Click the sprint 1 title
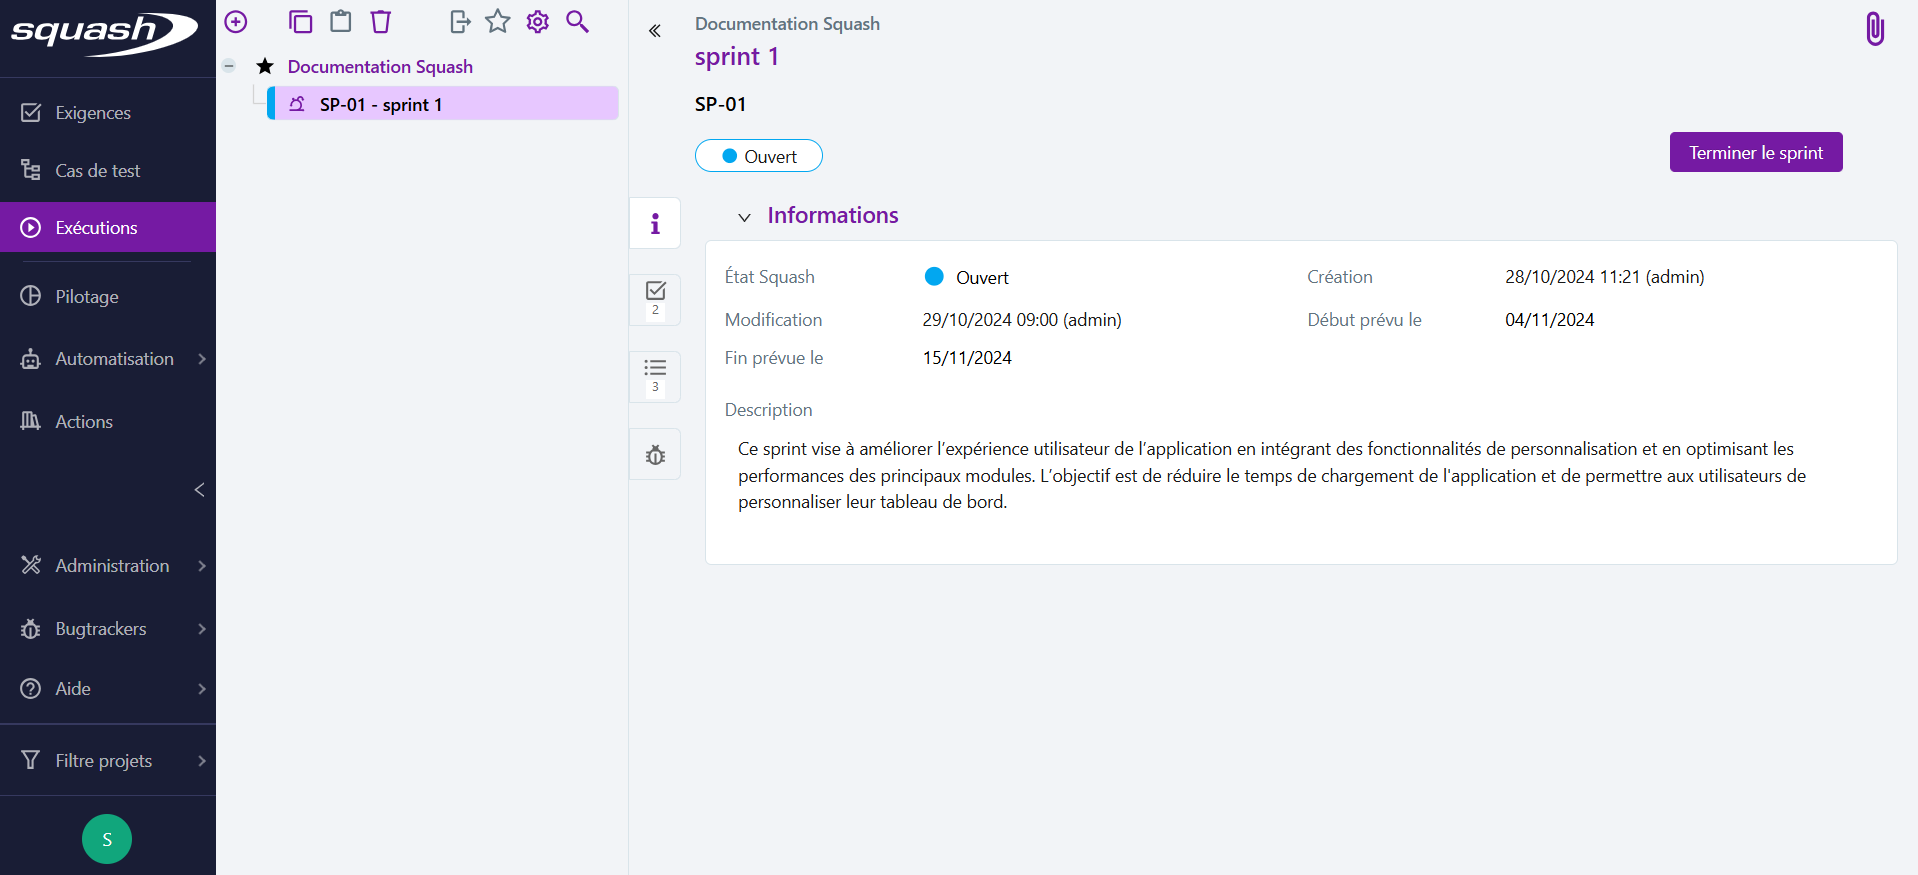The image size is (1918, 875). point(737,57)
